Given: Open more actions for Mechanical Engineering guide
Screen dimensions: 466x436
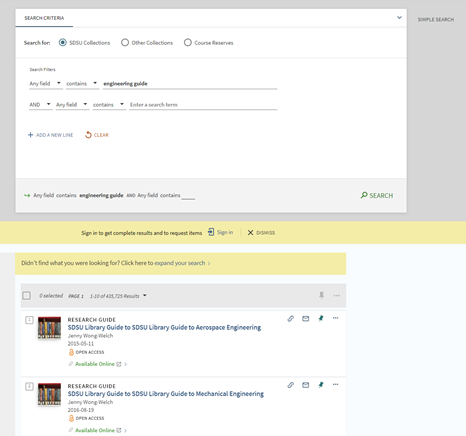Looking at the screenshot, I should coord(336,384).
